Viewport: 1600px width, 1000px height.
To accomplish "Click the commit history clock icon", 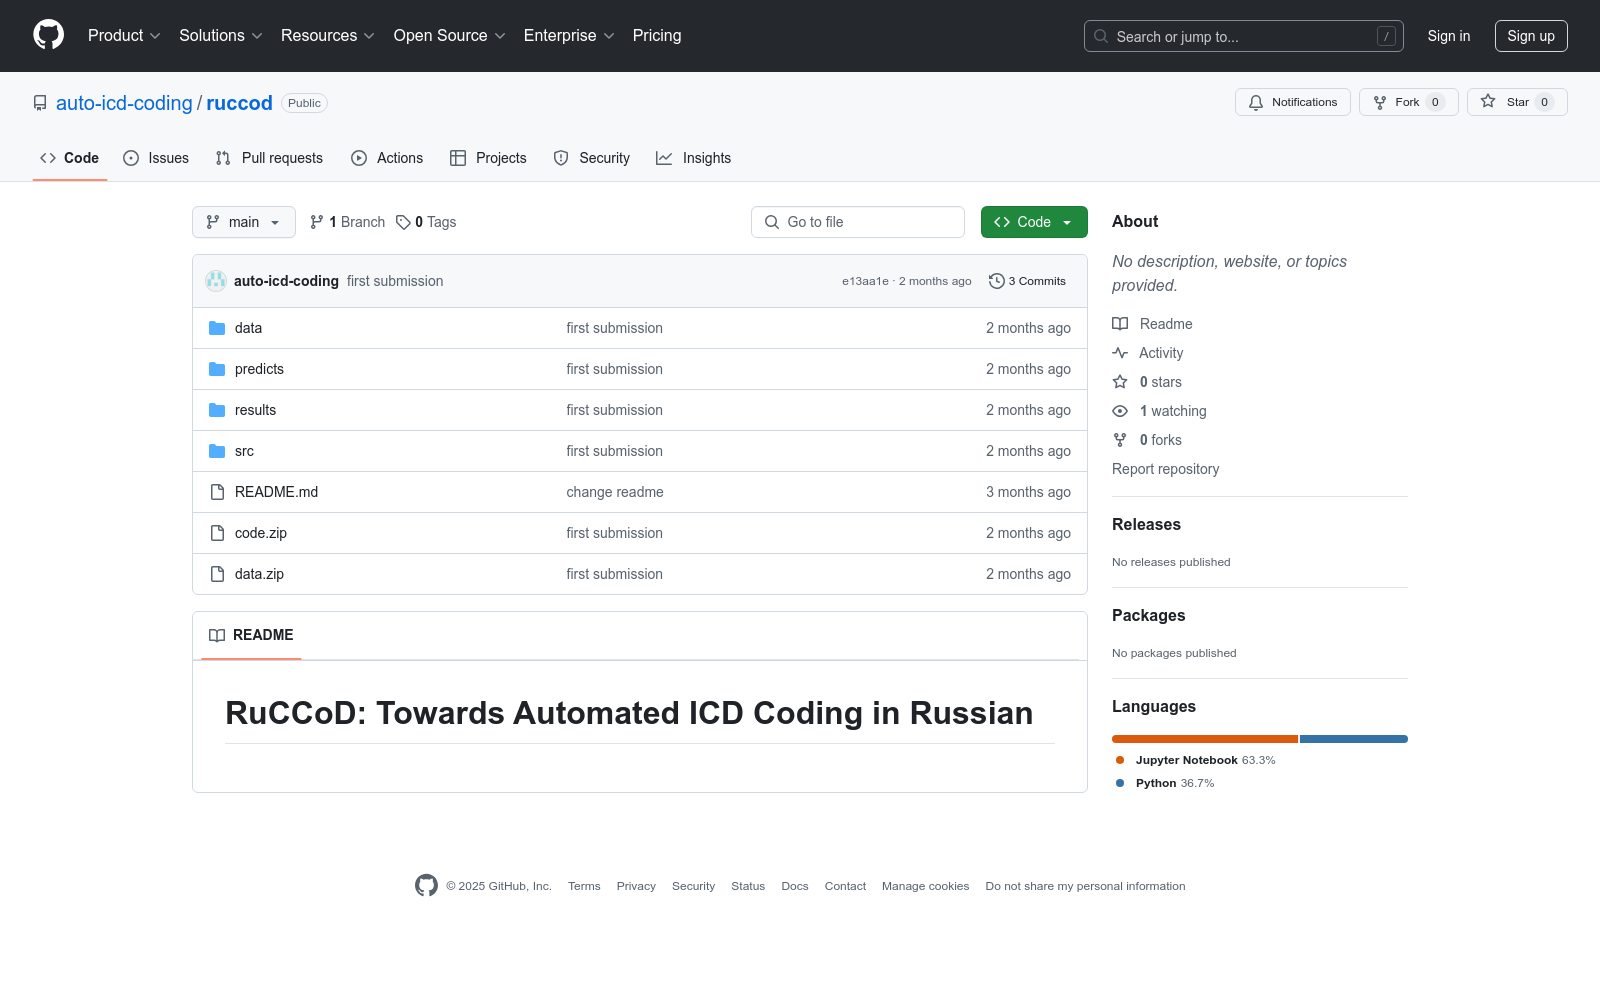I will [996, 281].
